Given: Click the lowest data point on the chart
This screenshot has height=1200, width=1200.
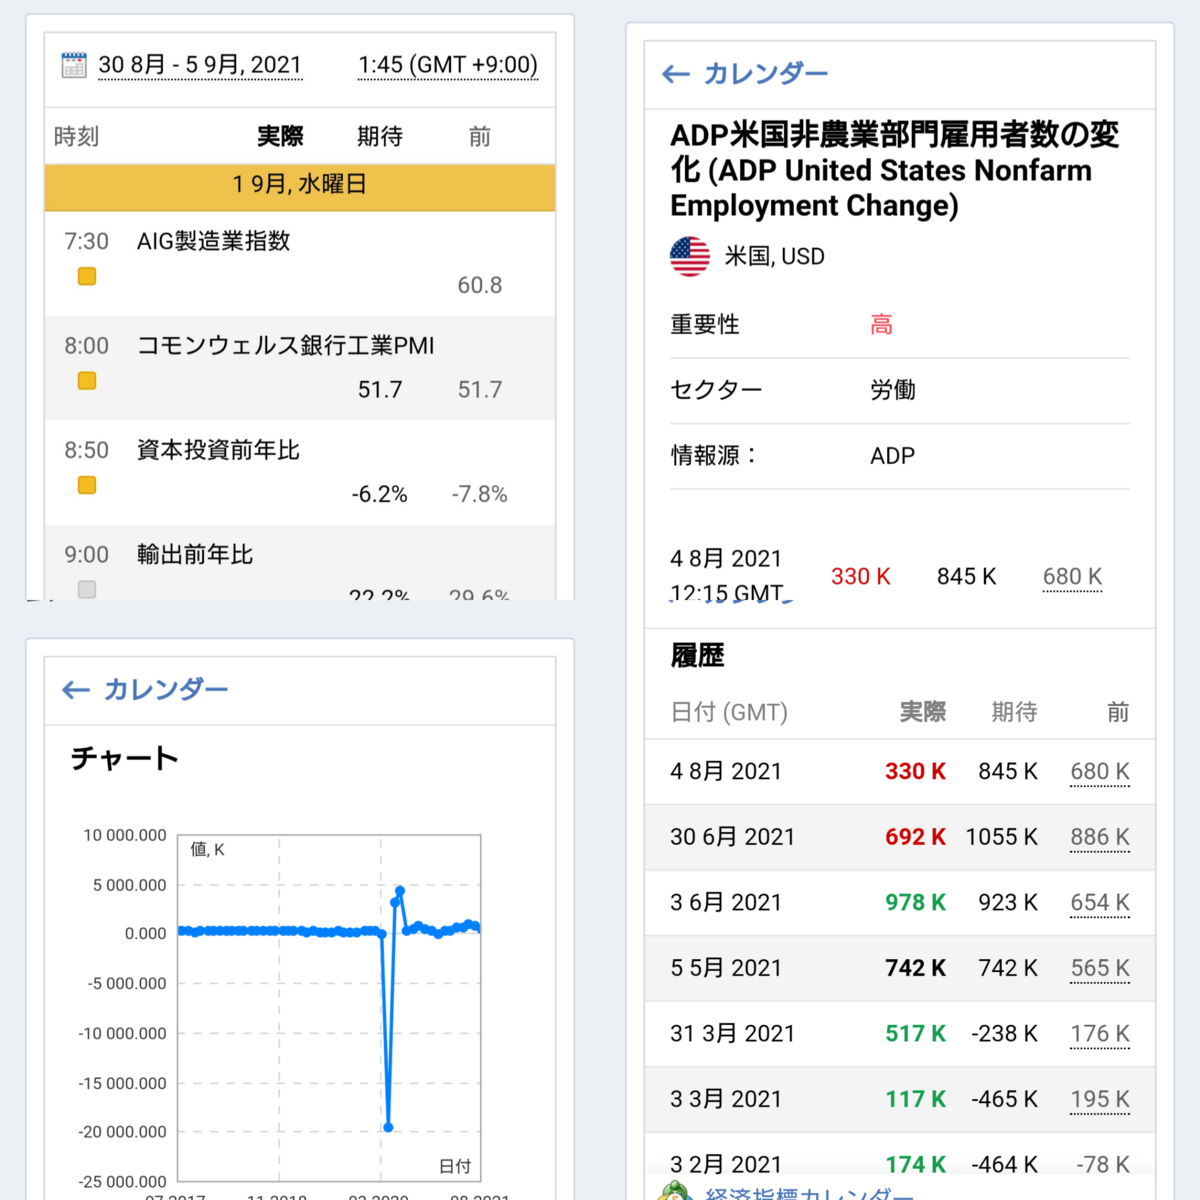Looking at the screenshot, I should pyautogui.click(x=388, y=1127).
